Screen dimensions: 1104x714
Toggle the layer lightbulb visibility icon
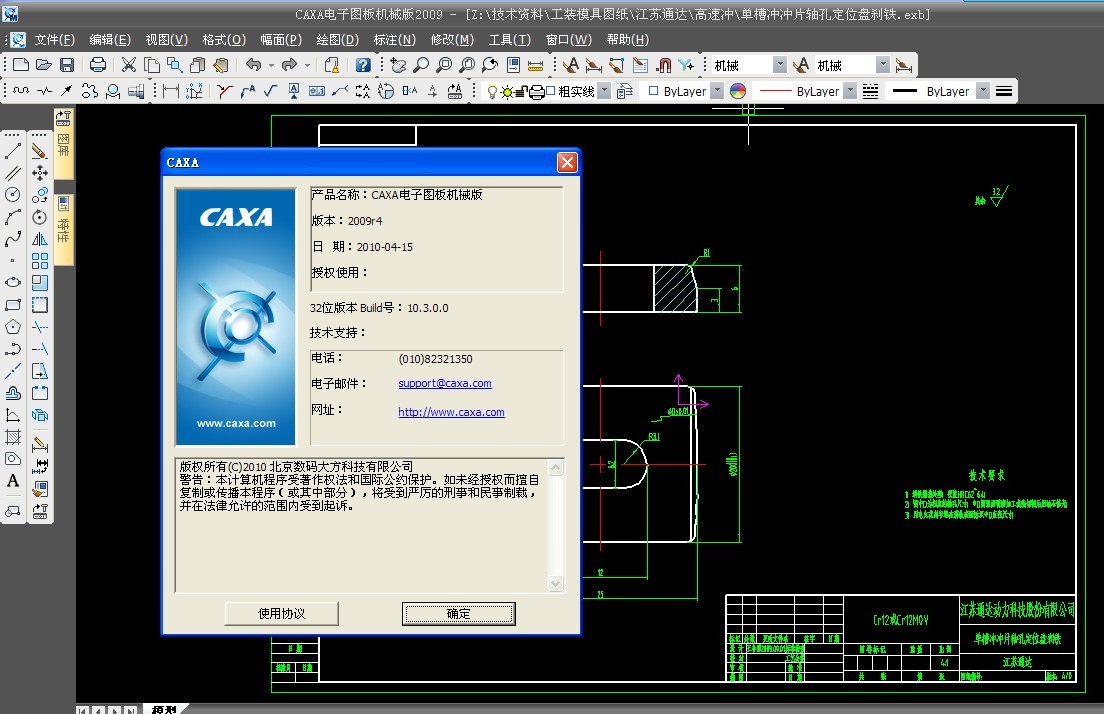point(491,91)
